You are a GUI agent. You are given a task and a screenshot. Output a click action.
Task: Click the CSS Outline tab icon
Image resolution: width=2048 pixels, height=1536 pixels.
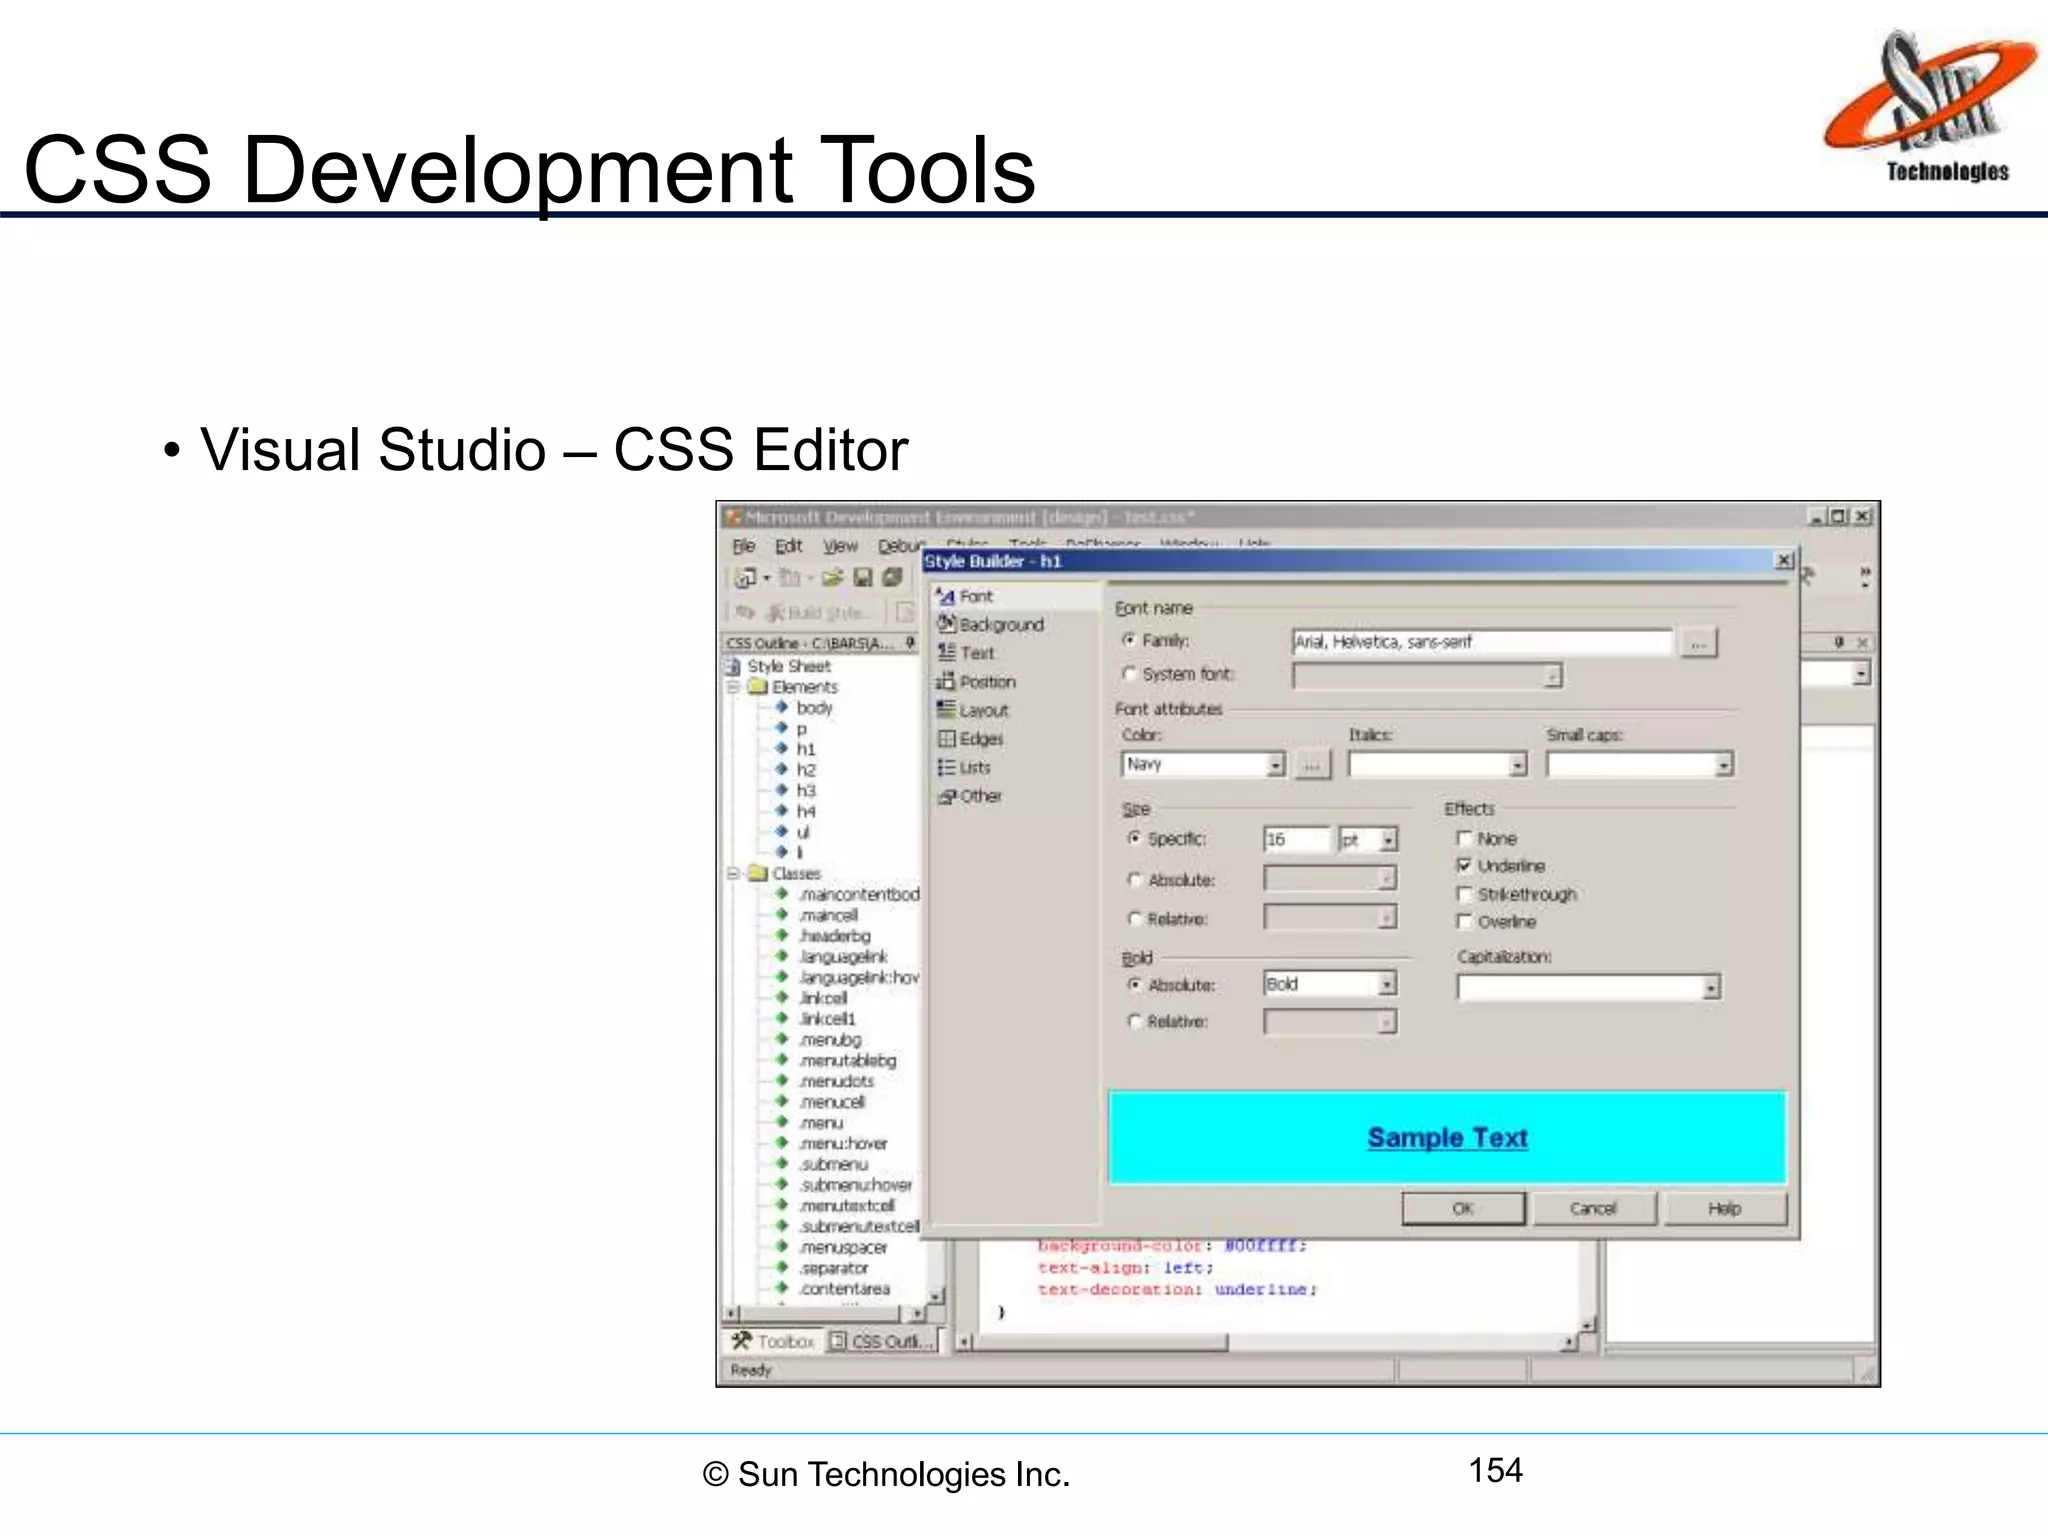pos(838,1341)
